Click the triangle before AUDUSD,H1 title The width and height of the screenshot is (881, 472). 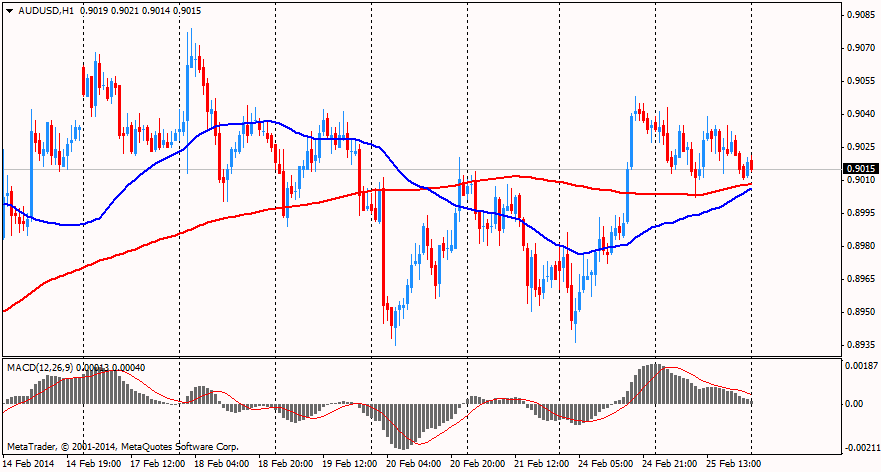pyautogui.click(x=10, y=11)
